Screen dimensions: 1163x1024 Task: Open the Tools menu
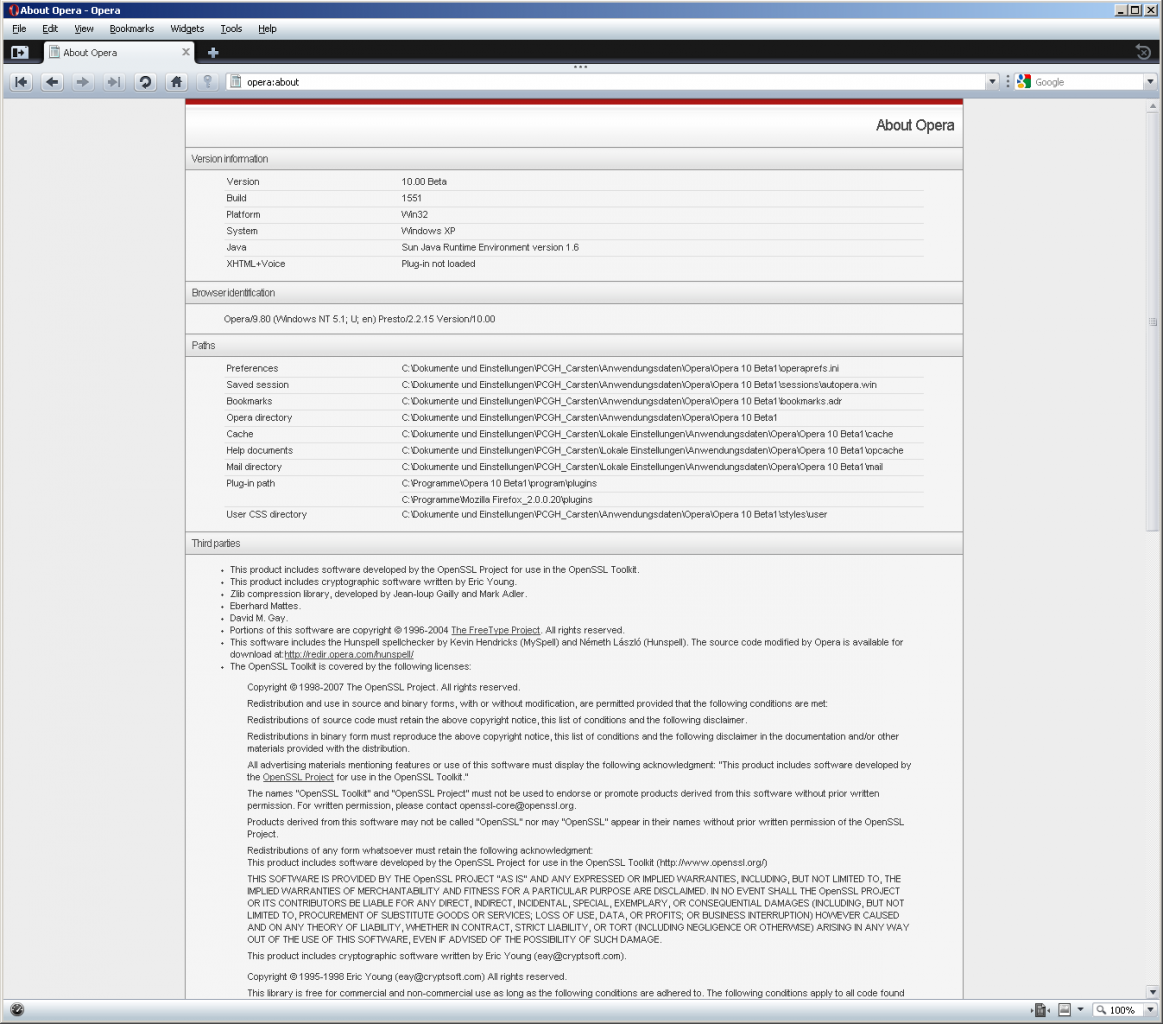click(231, 29)
